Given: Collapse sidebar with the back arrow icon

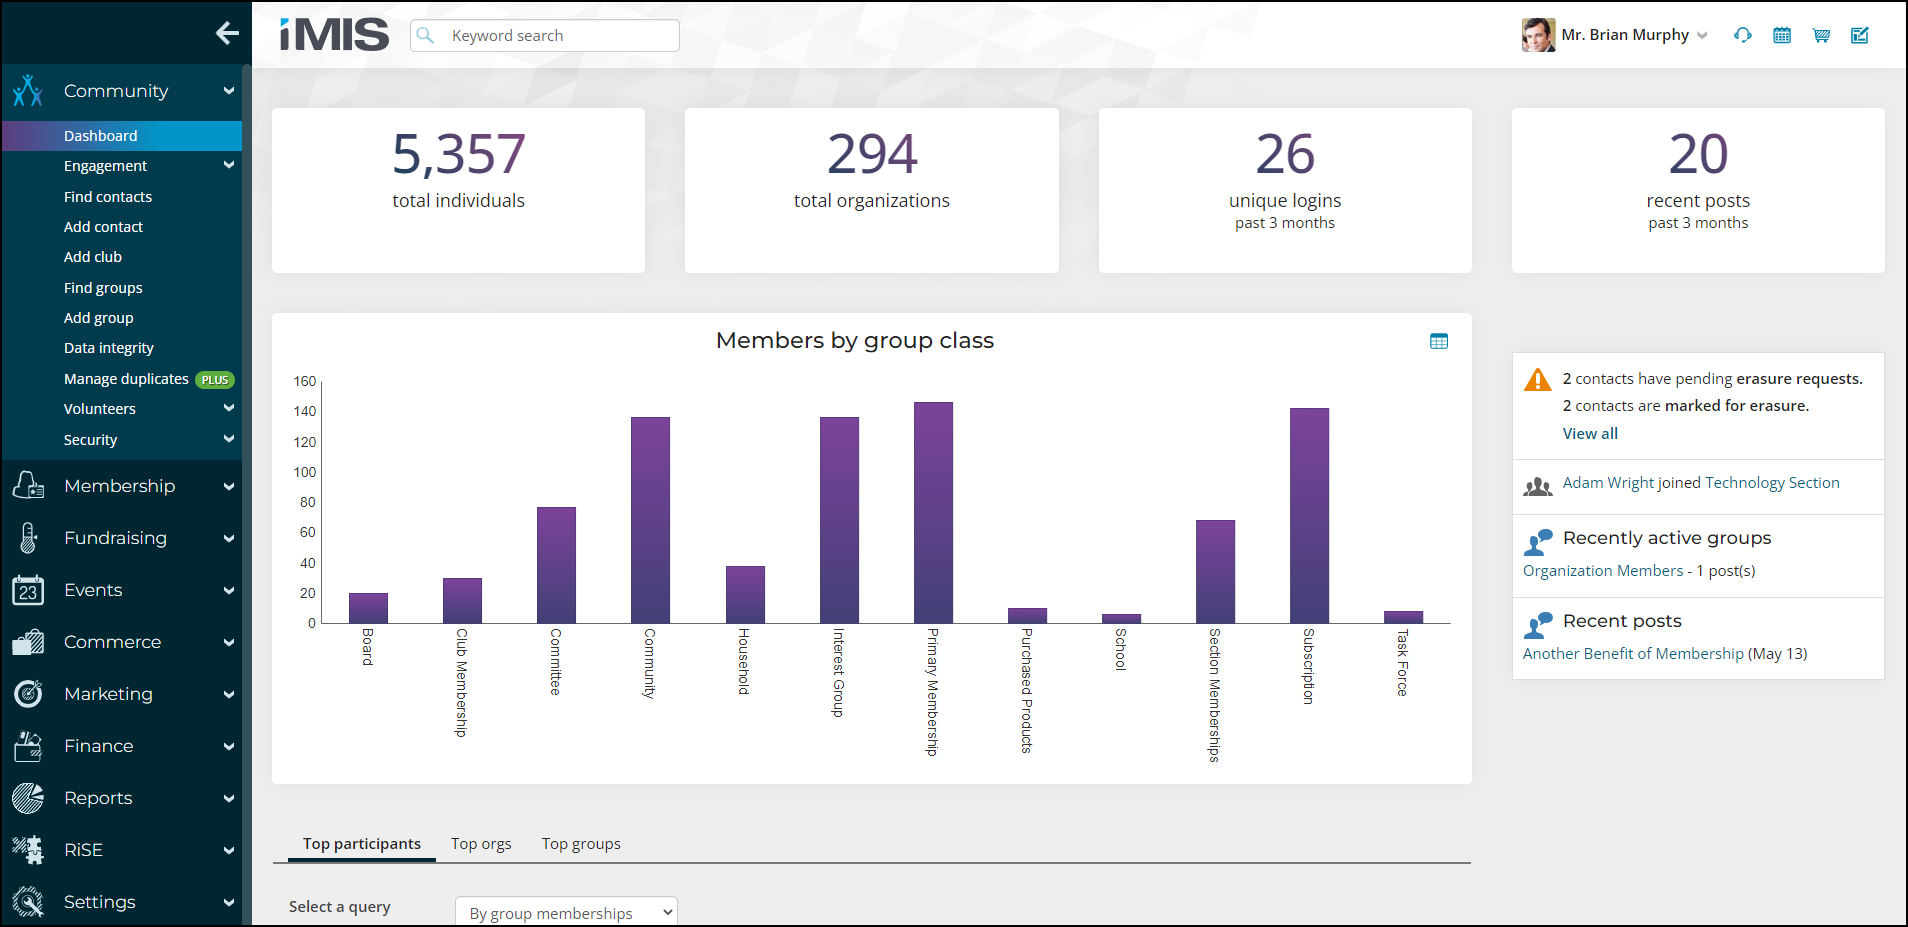Looking at the screenshot, I should click(x=227, y=33).
